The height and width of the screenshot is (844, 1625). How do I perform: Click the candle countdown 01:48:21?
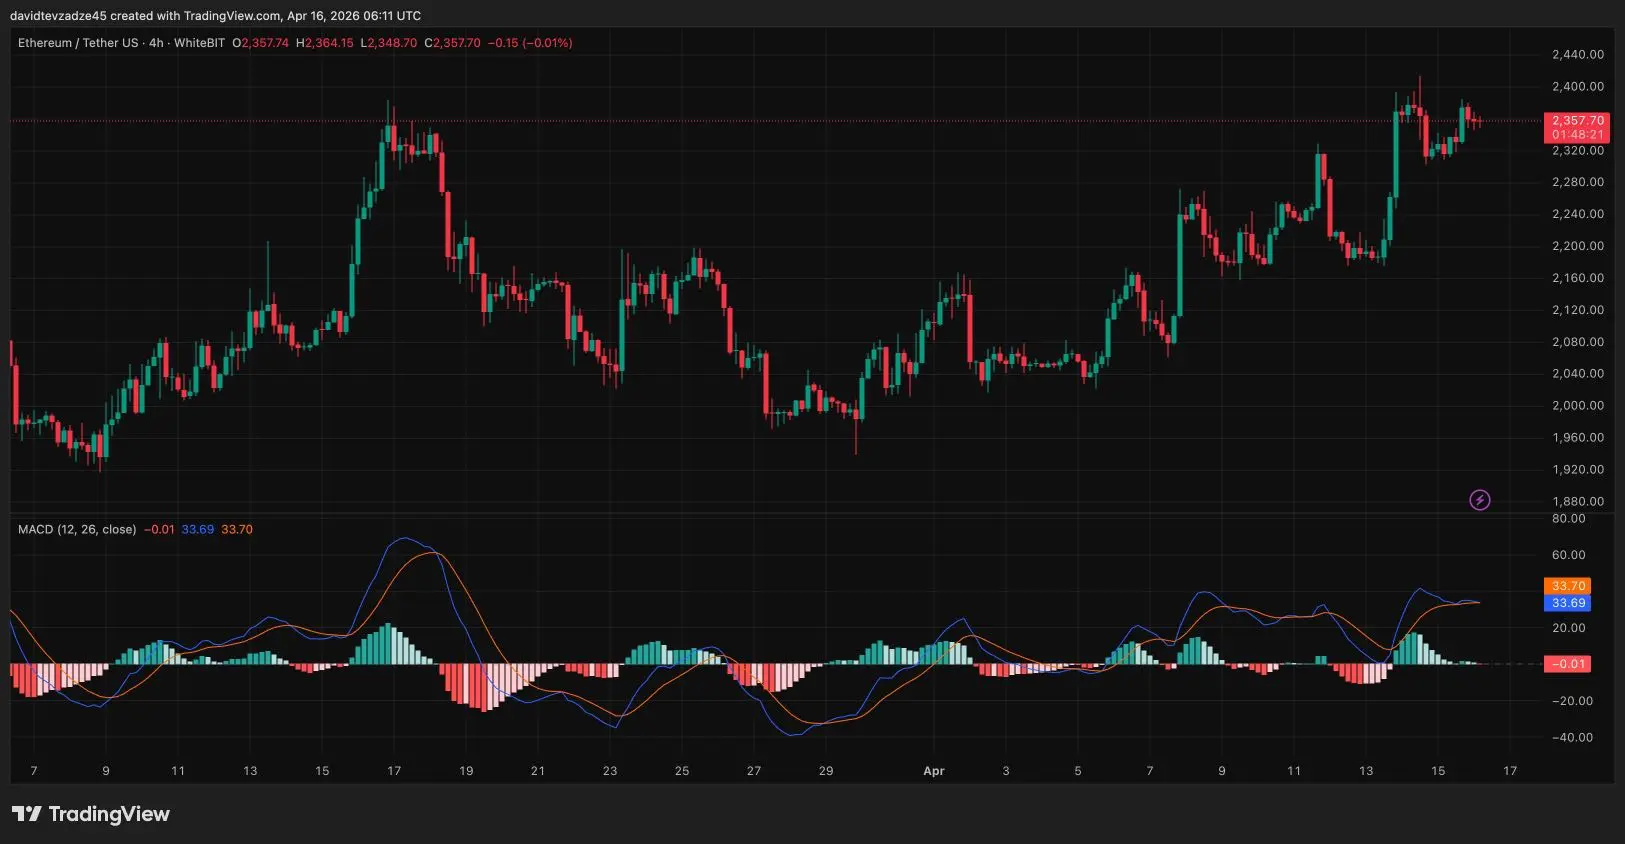click(1578, 134)
